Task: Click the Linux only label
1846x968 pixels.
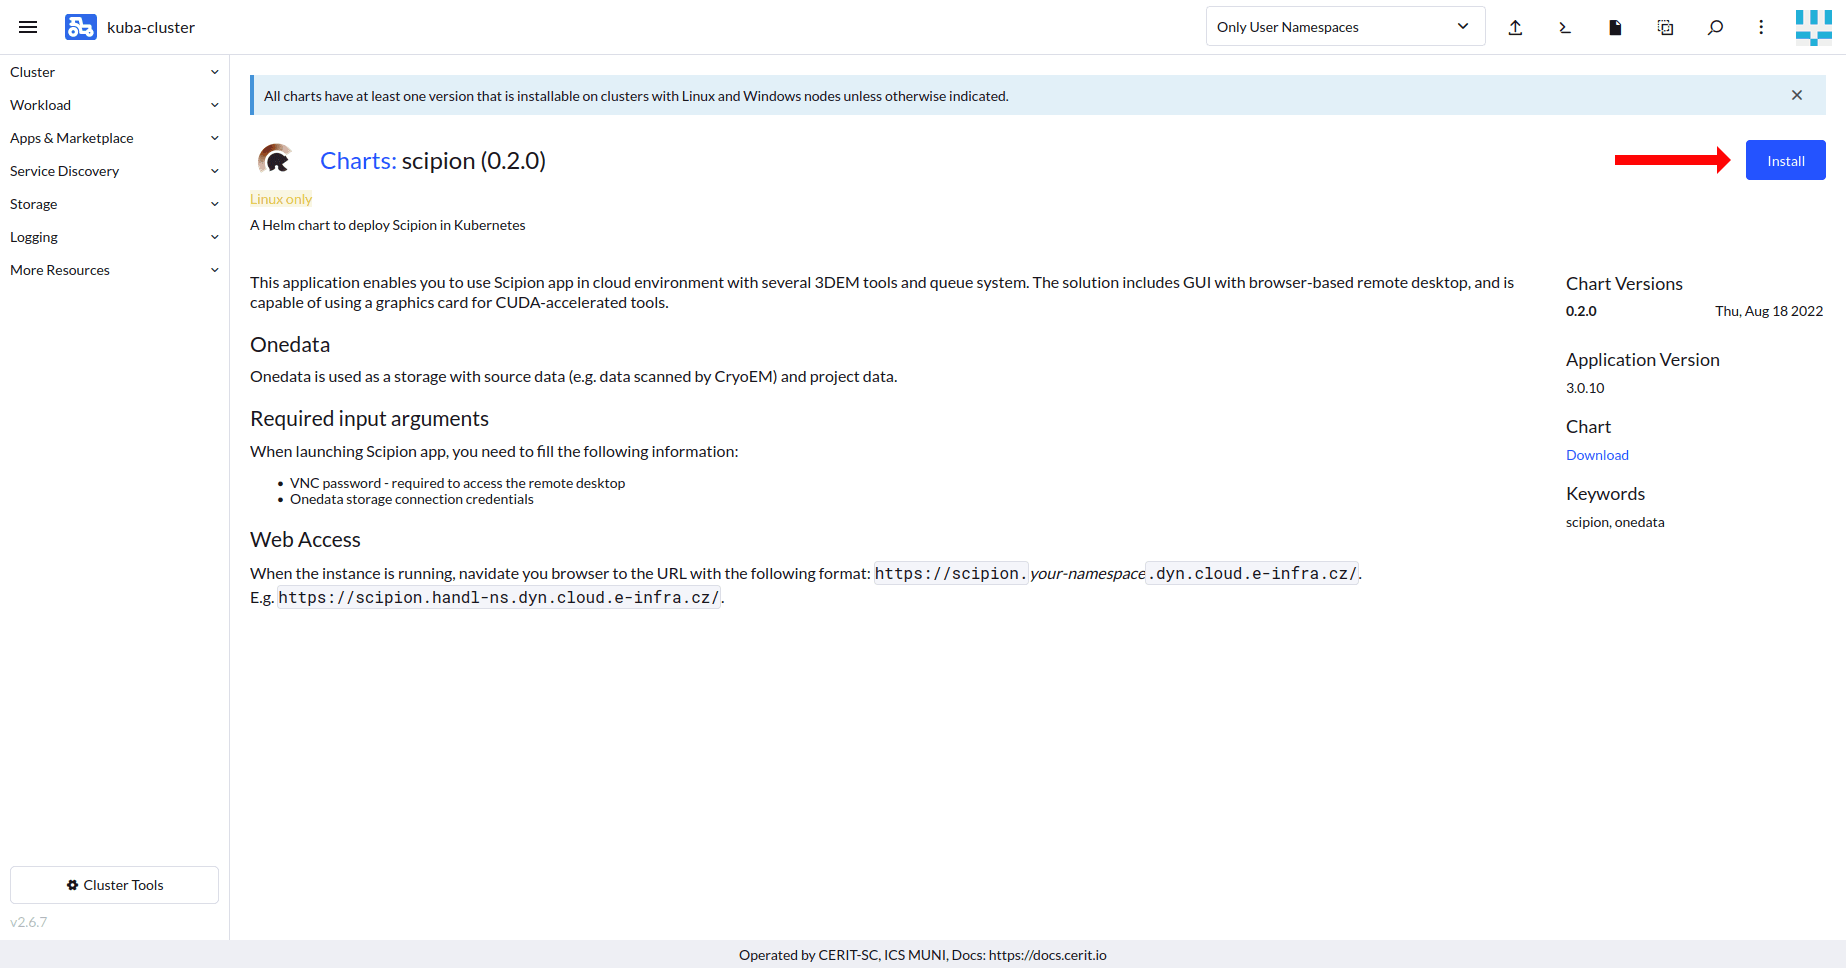Action: 281,199
